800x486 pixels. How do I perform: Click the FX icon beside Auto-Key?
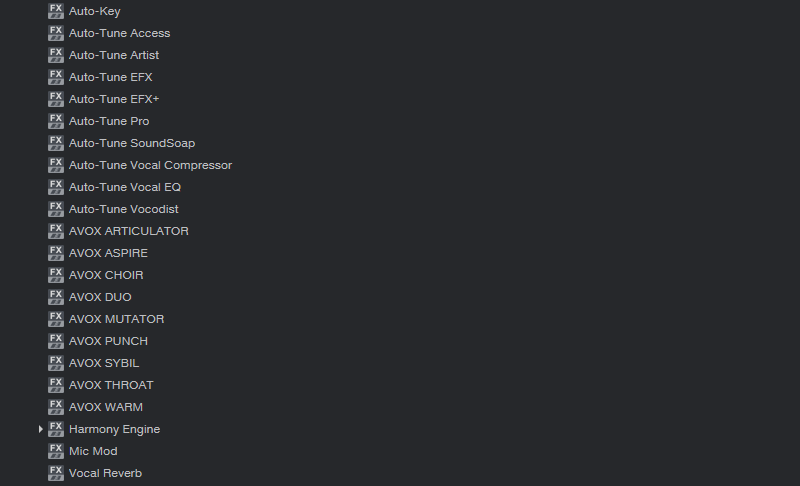click(x=56, y=11)
